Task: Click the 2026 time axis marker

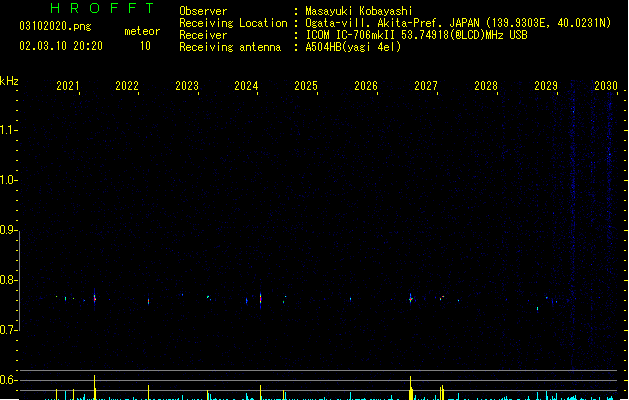Action: (x=366, y=85)
